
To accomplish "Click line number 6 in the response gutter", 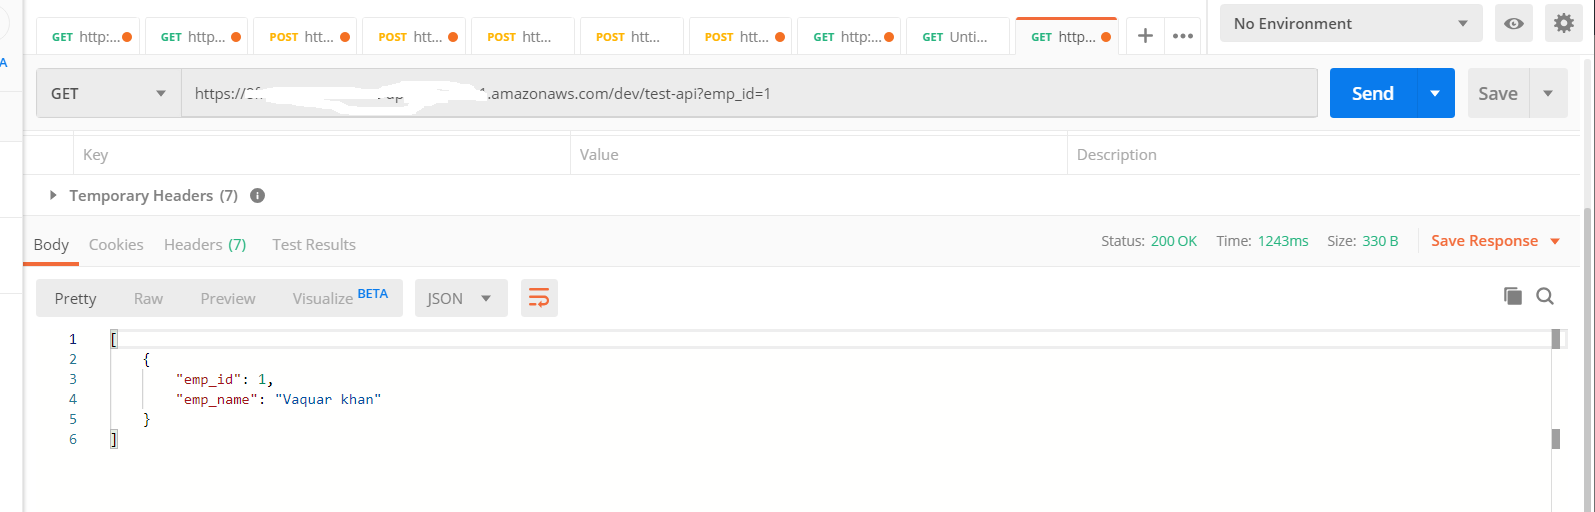I will (72, 439).
